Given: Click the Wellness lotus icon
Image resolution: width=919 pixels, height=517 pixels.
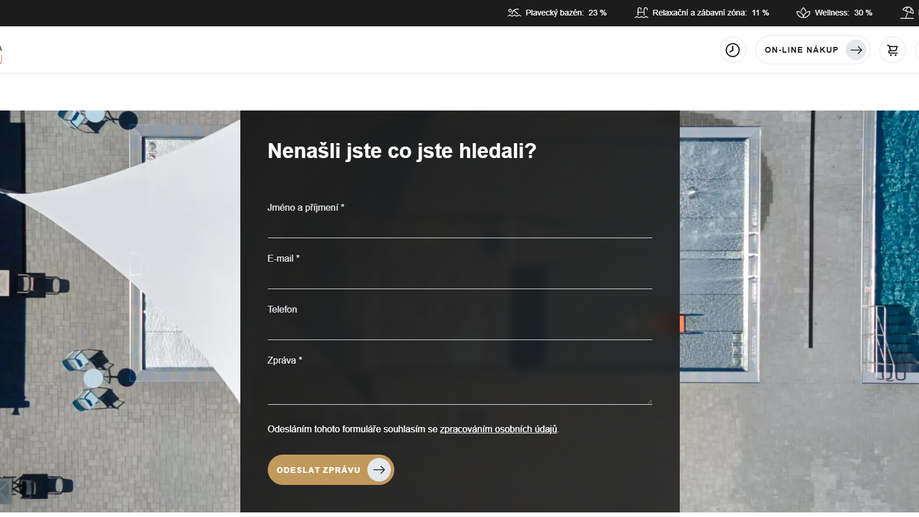Looking at the screenshot, I should coord(803,13).
